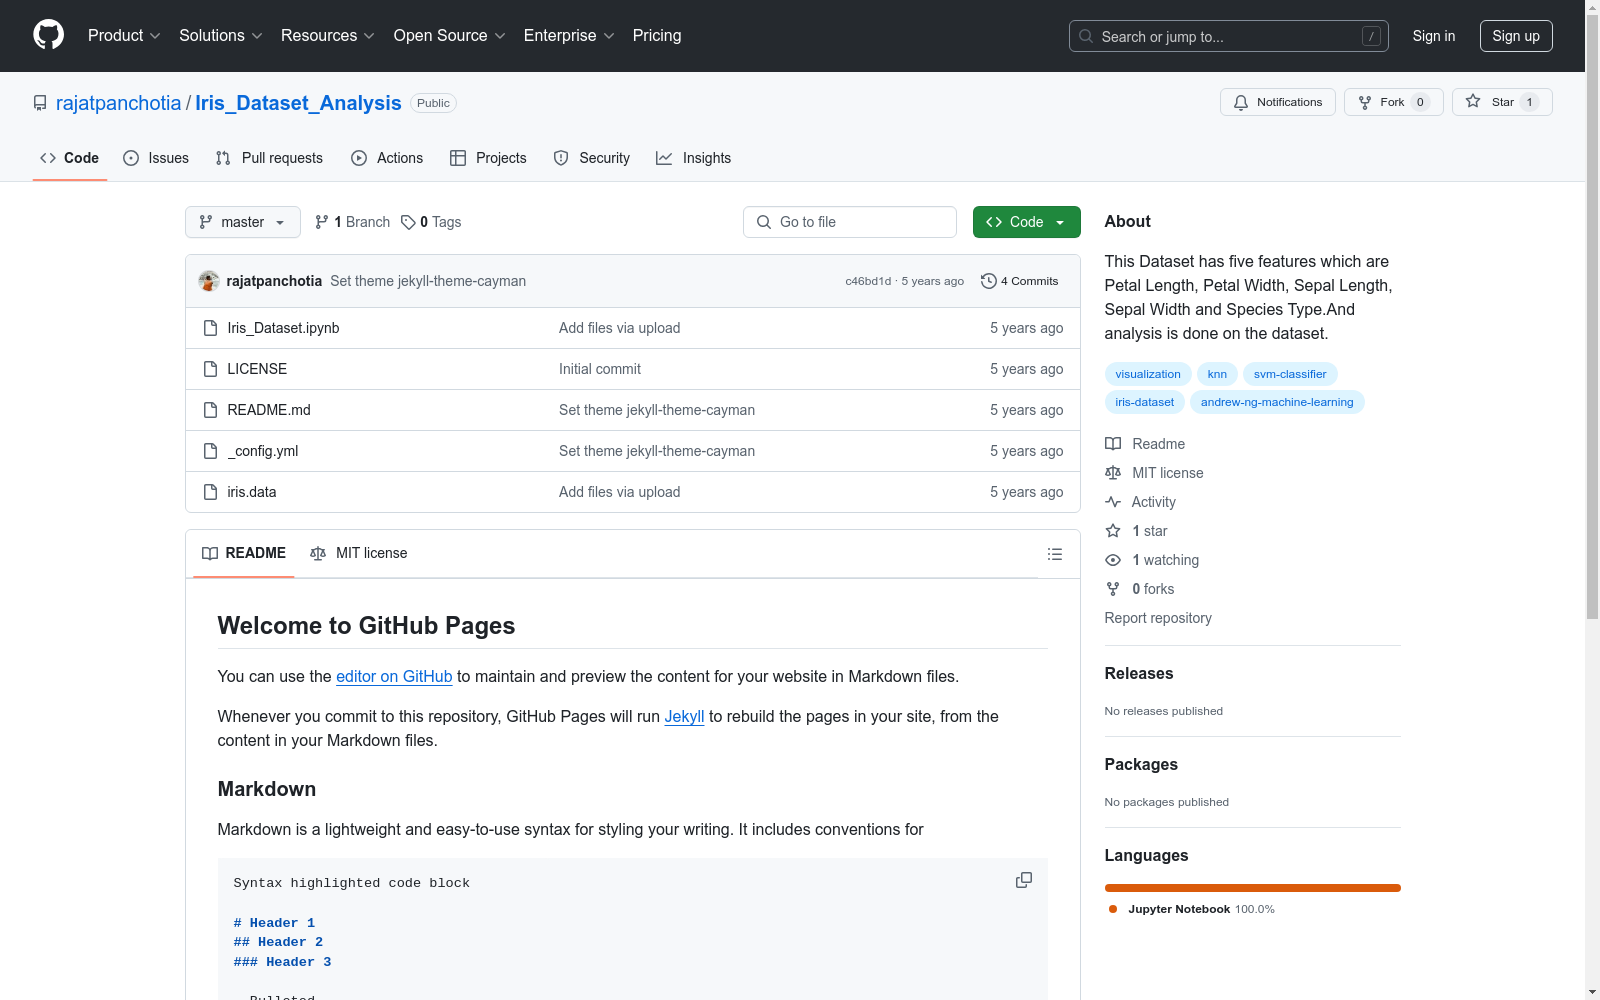Click the eye icon next to watching

coord(1113,560)
